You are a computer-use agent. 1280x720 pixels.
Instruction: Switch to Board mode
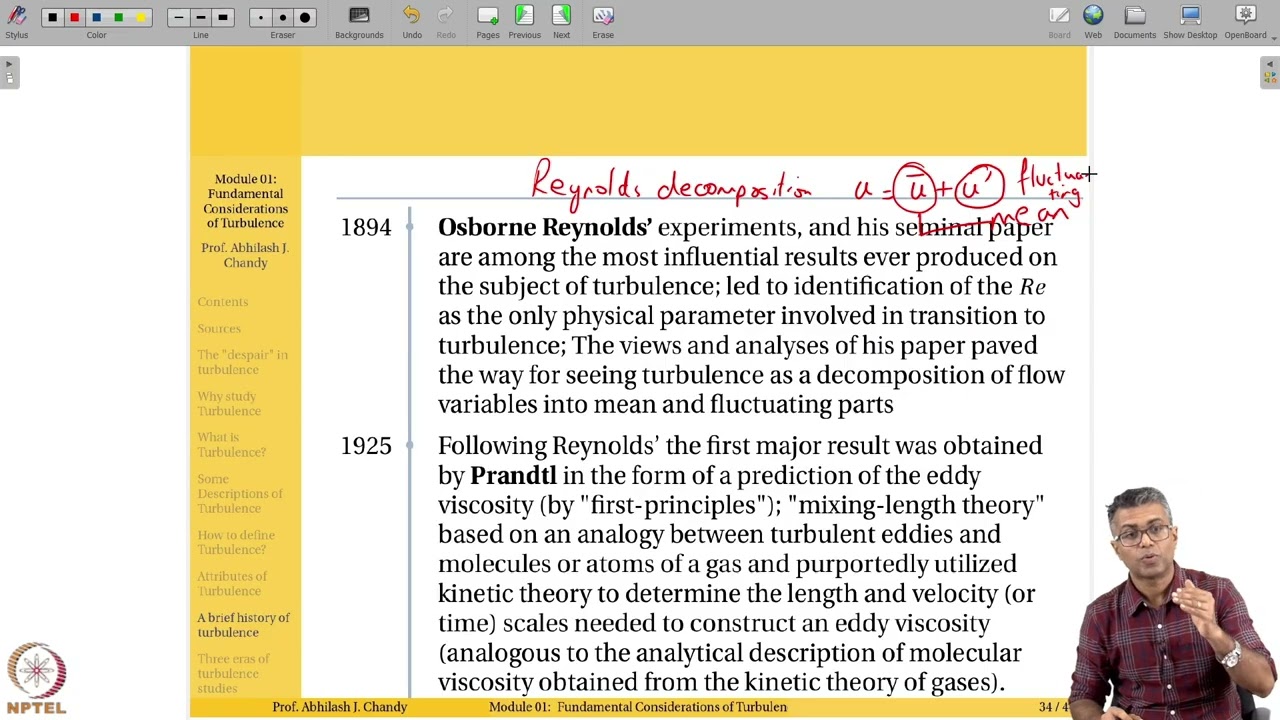(x=1059, y=21)
